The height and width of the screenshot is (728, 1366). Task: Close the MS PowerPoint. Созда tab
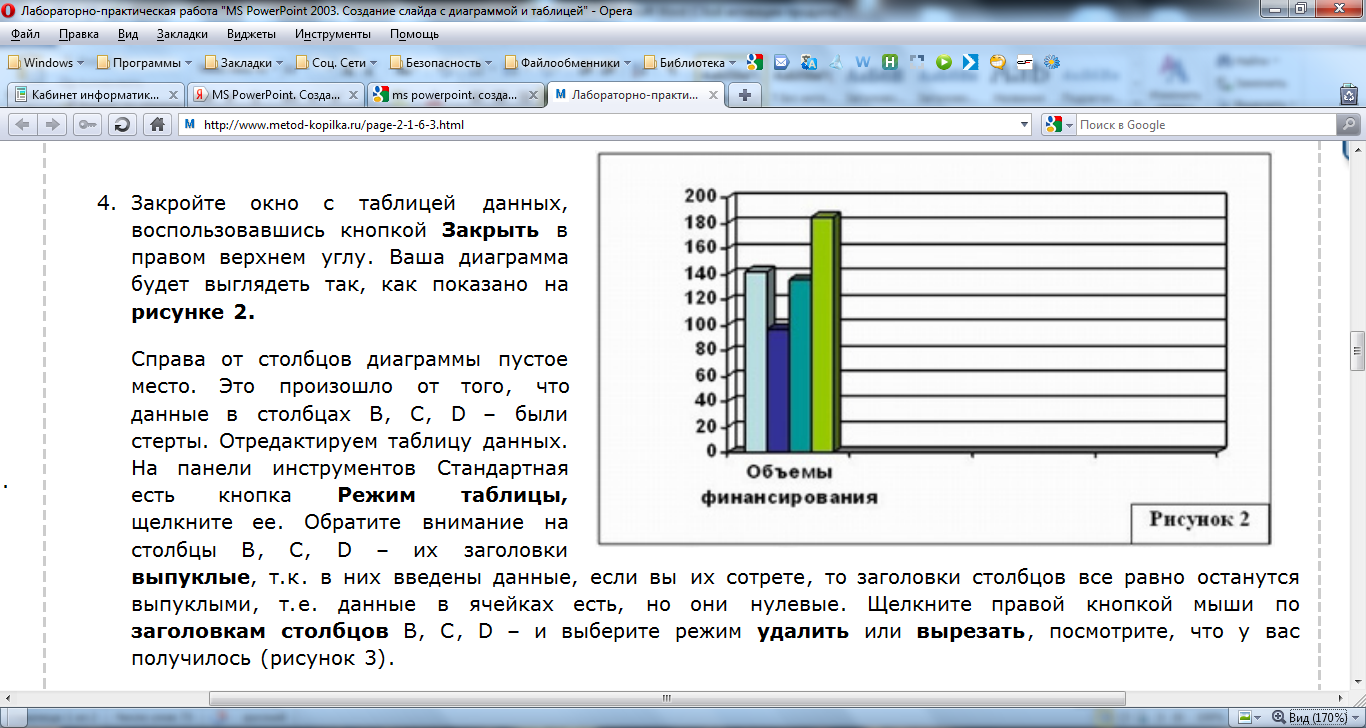(354, 95)
